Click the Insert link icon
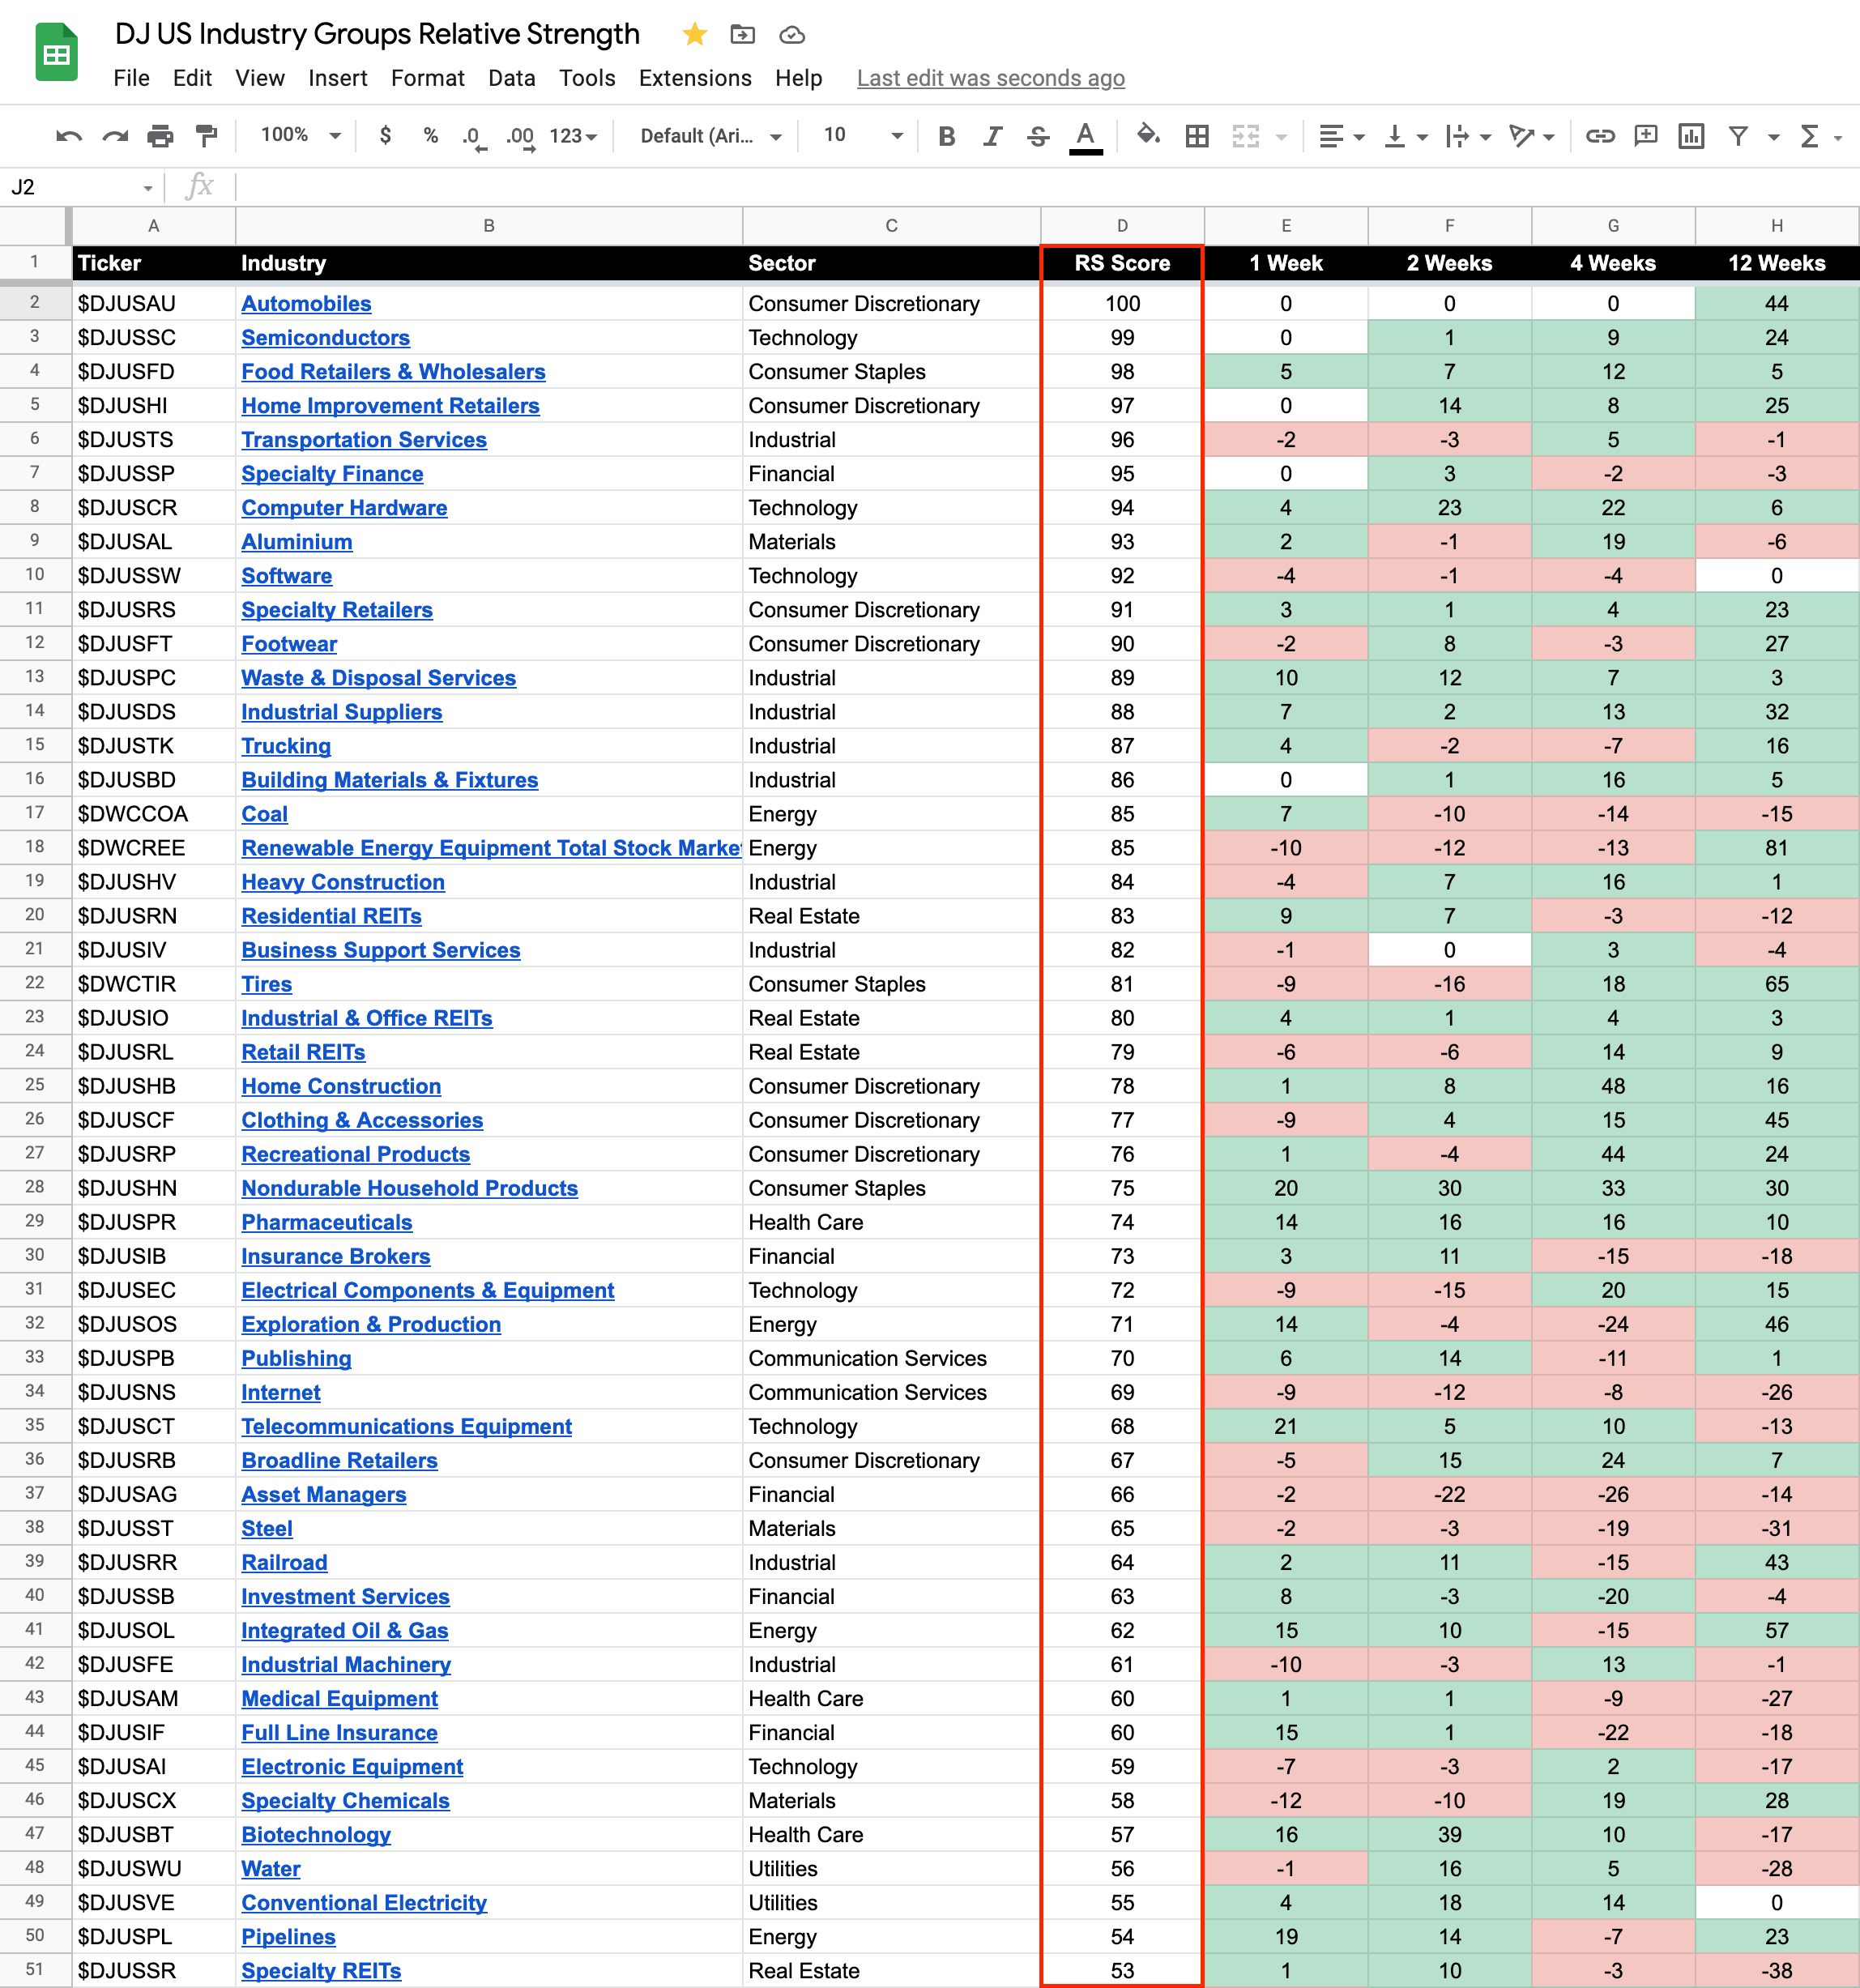1860x1988 pixels. [x=1600, y=136]
